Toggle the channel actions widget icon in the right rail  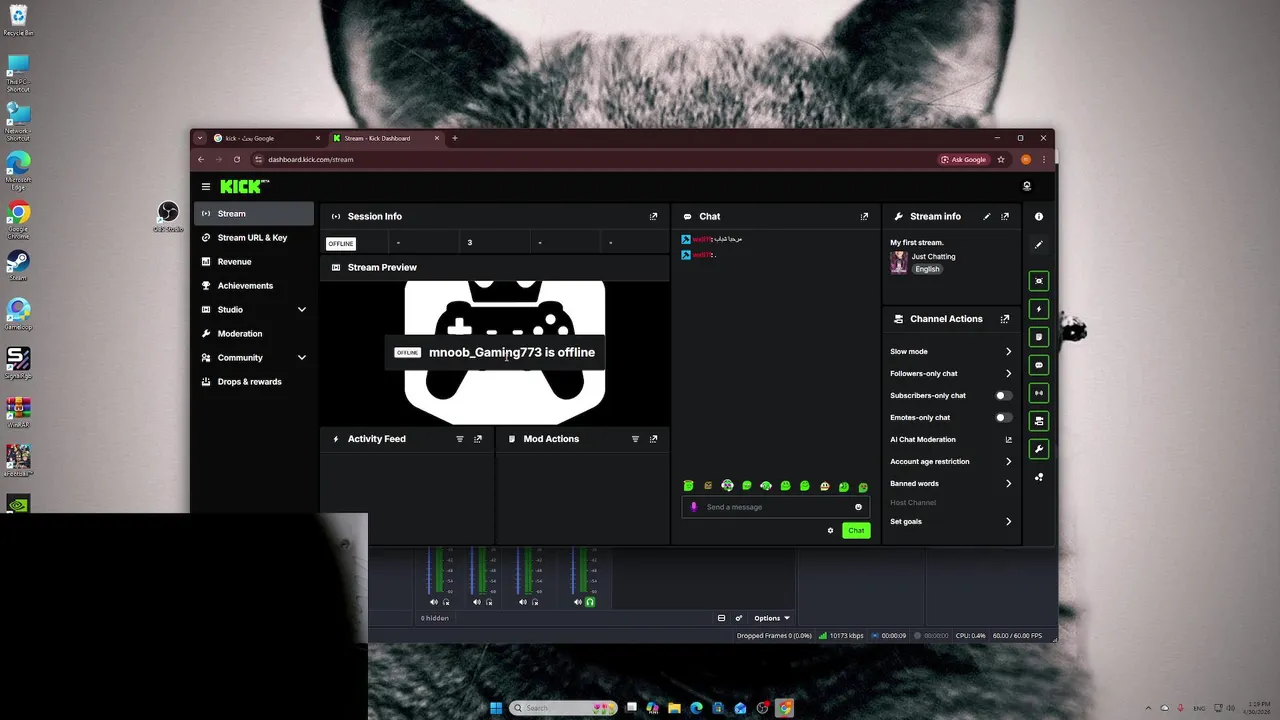click(1039, 421)
